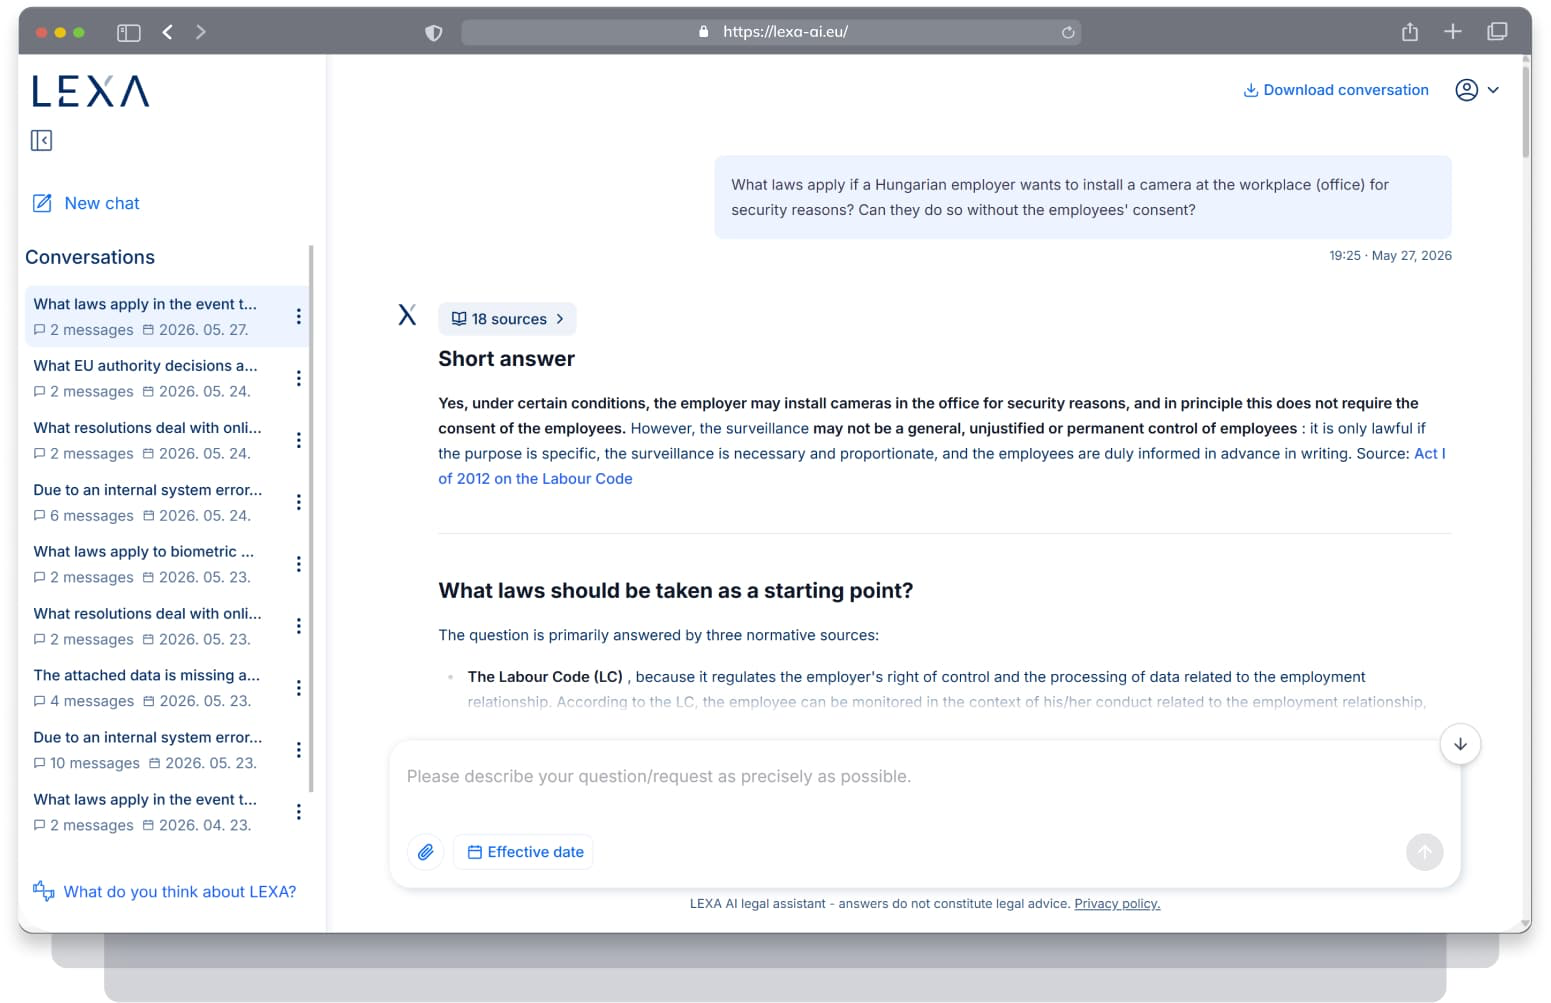
Task: Click the user's question message bubble
Action: pos(1083,197)
